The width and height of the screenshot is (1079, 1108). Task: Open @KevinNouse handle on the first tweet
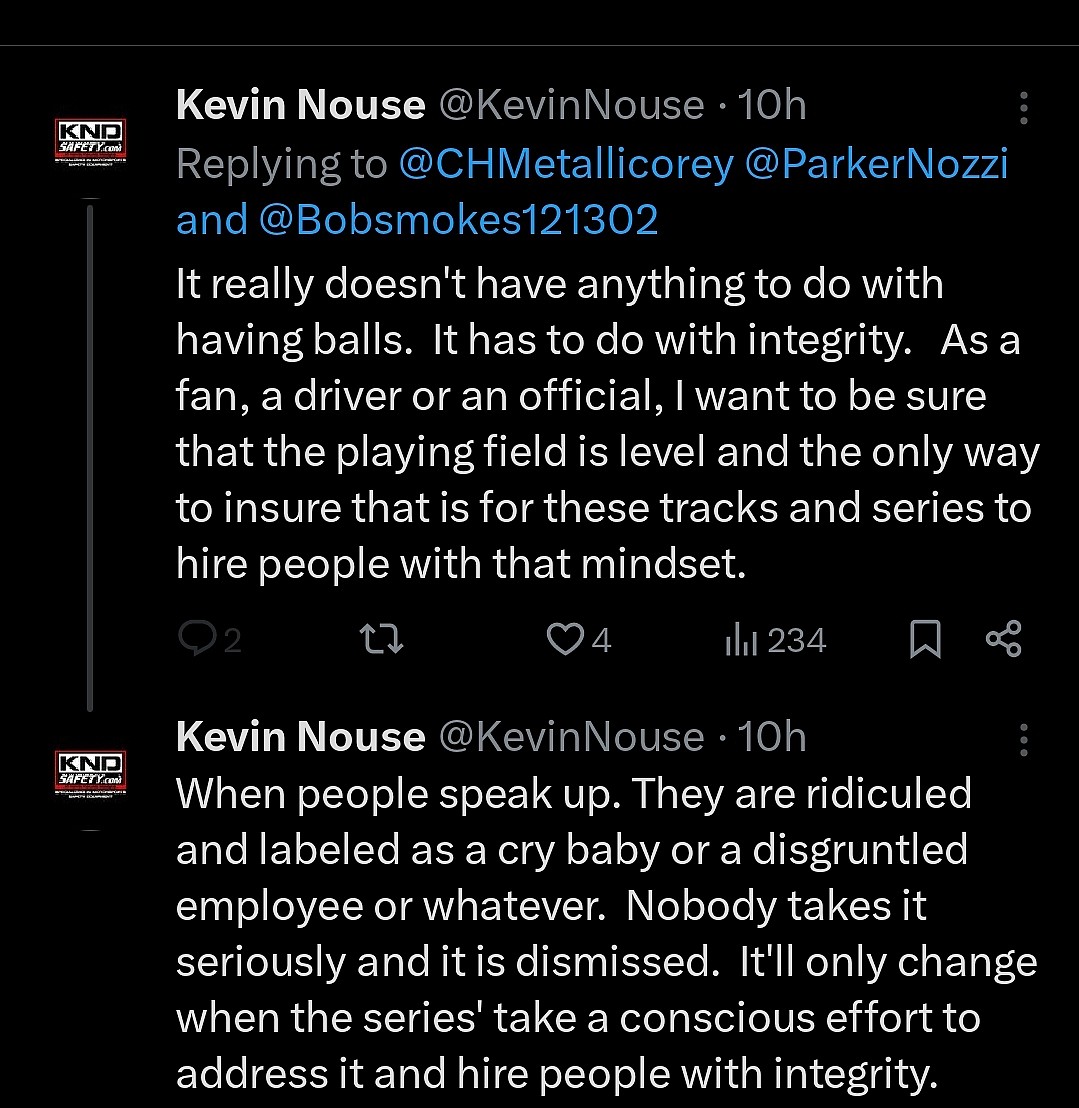click(571, 106)
